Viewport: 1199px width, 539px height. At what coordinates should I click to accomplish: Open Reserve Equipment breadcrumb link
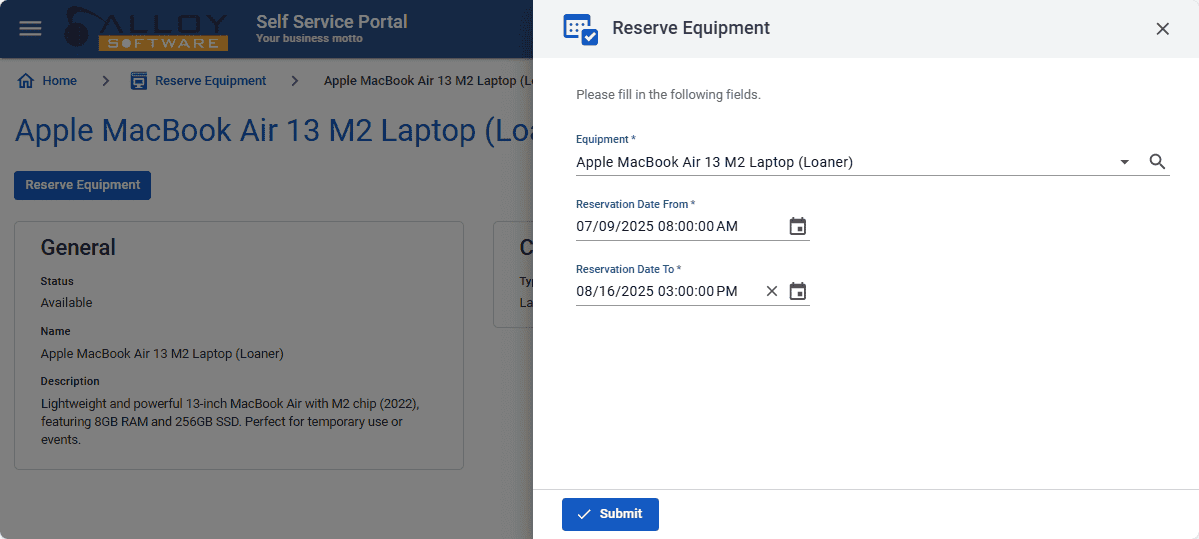tap(210, 81)
